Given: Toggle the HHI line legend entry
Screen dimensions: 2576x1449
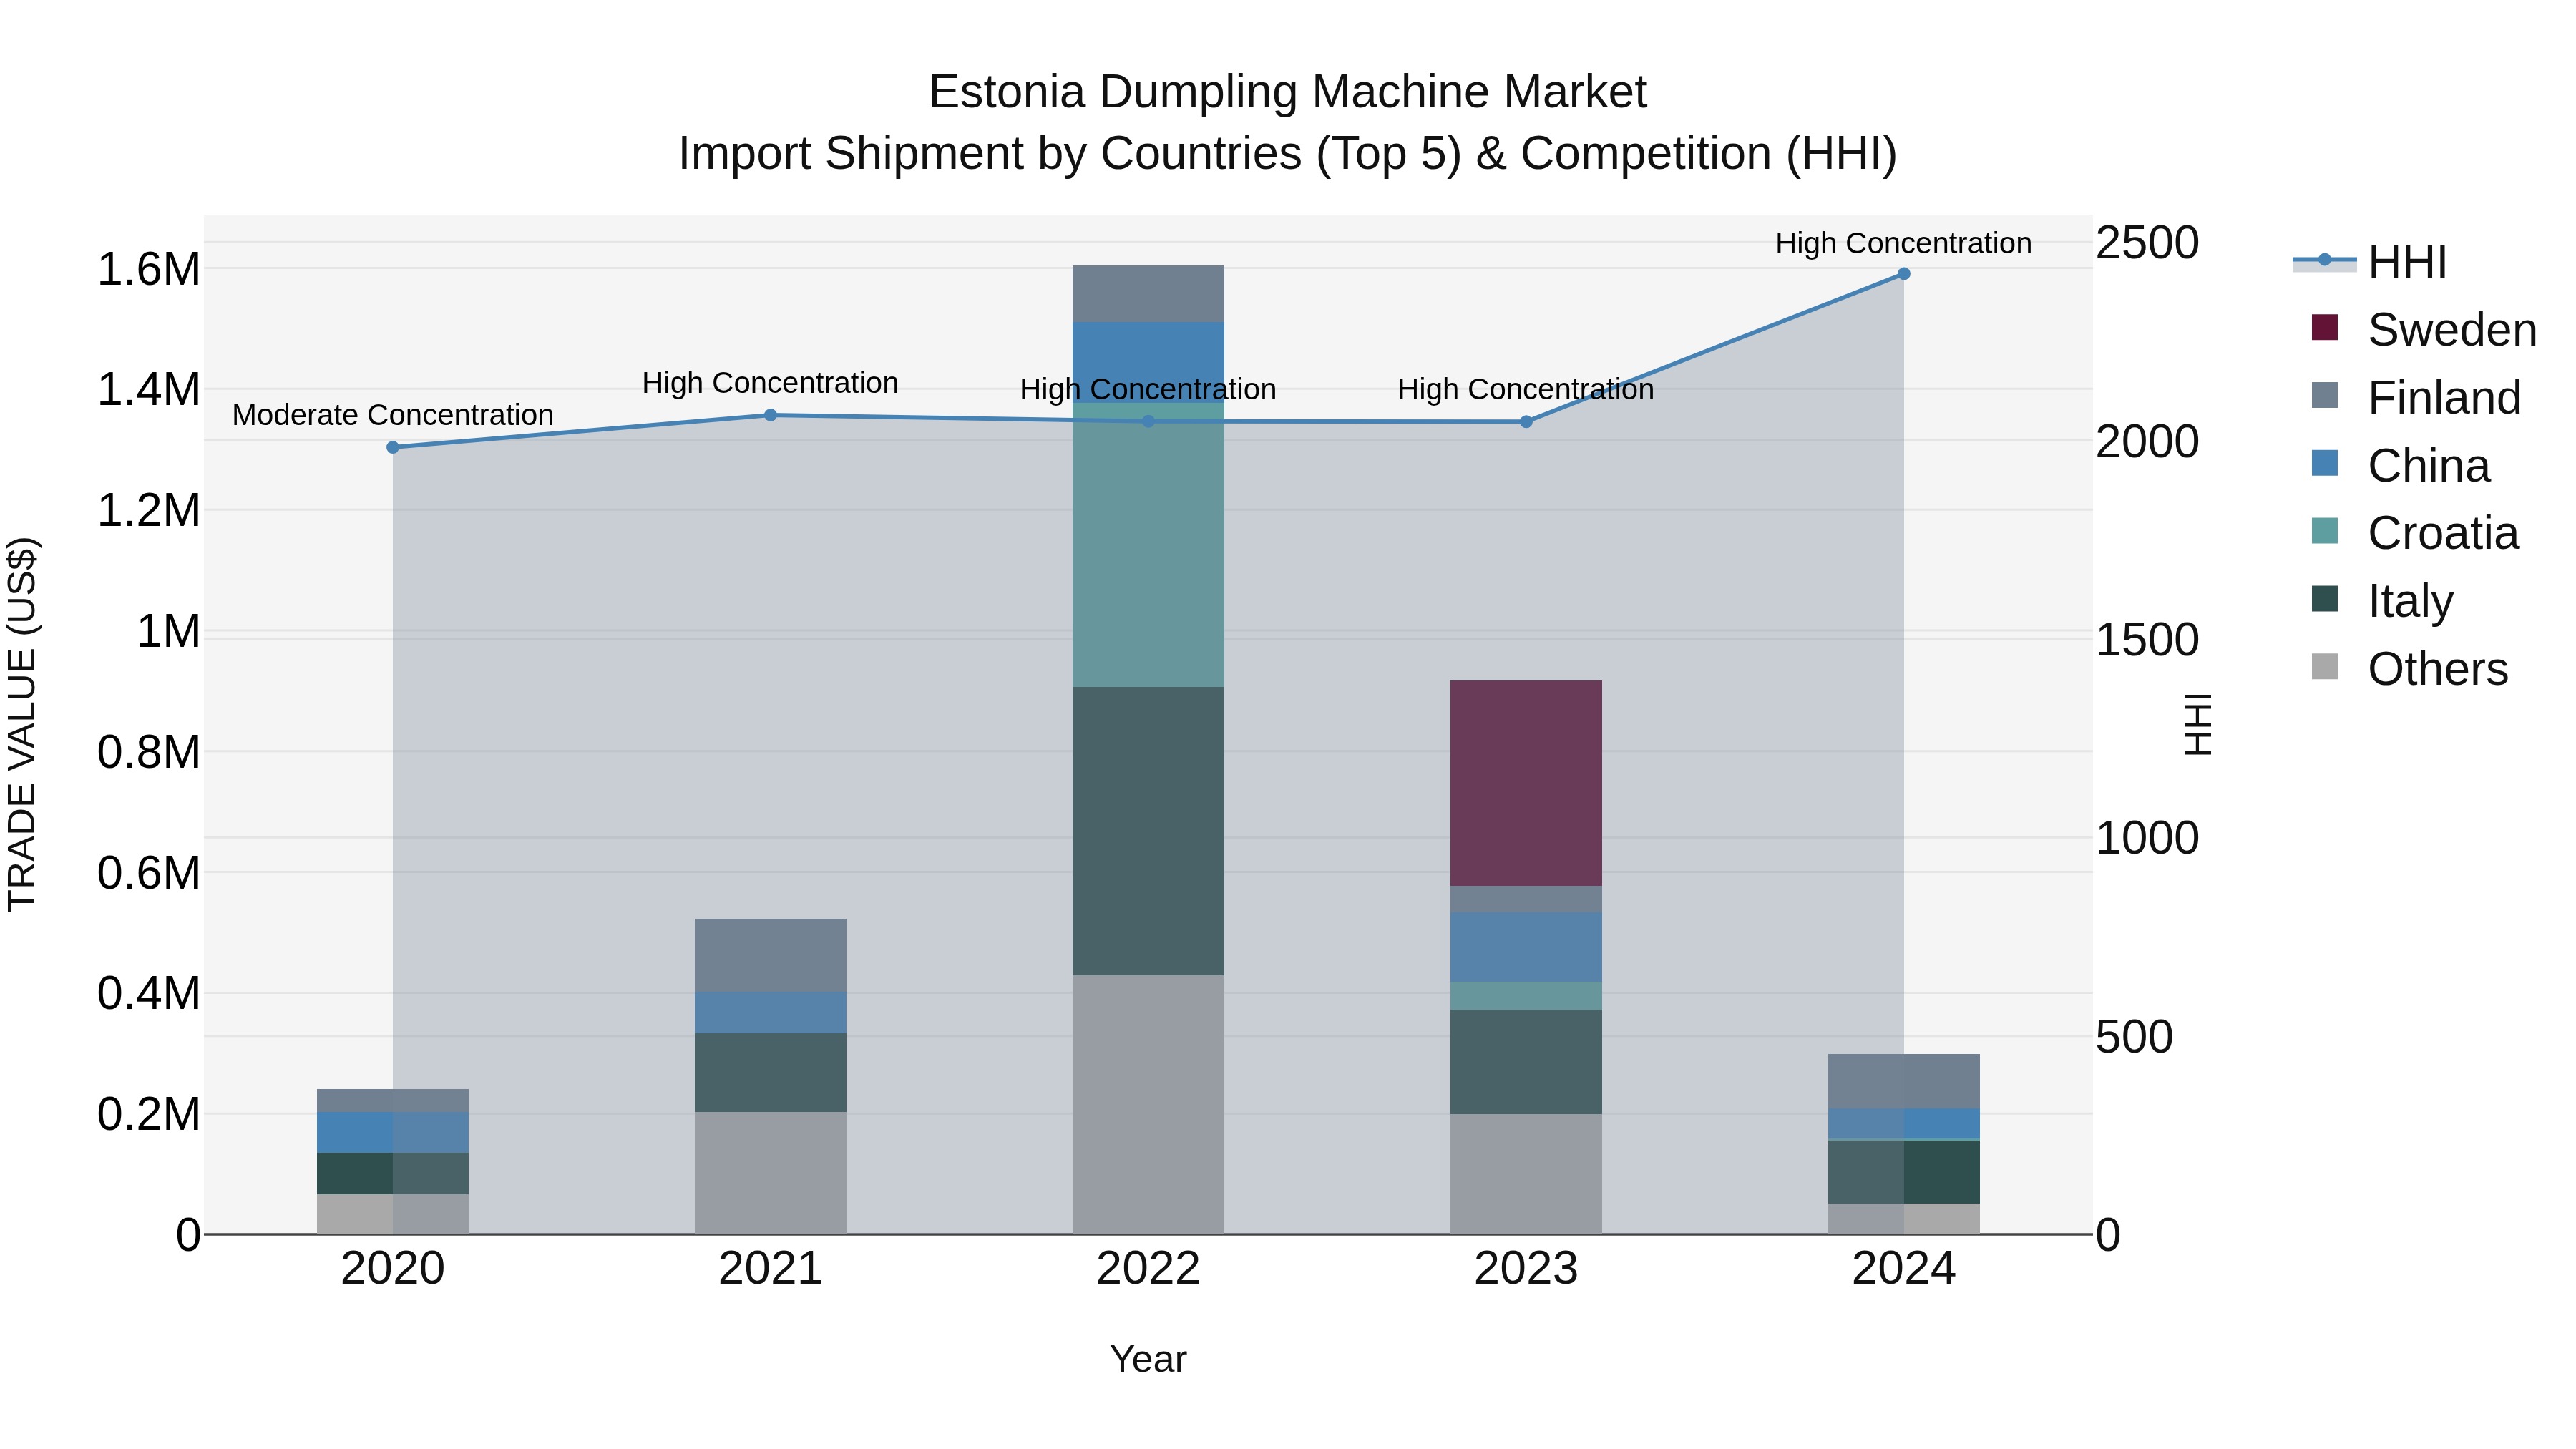Looking at the screenshot, I should [2370, 262].
